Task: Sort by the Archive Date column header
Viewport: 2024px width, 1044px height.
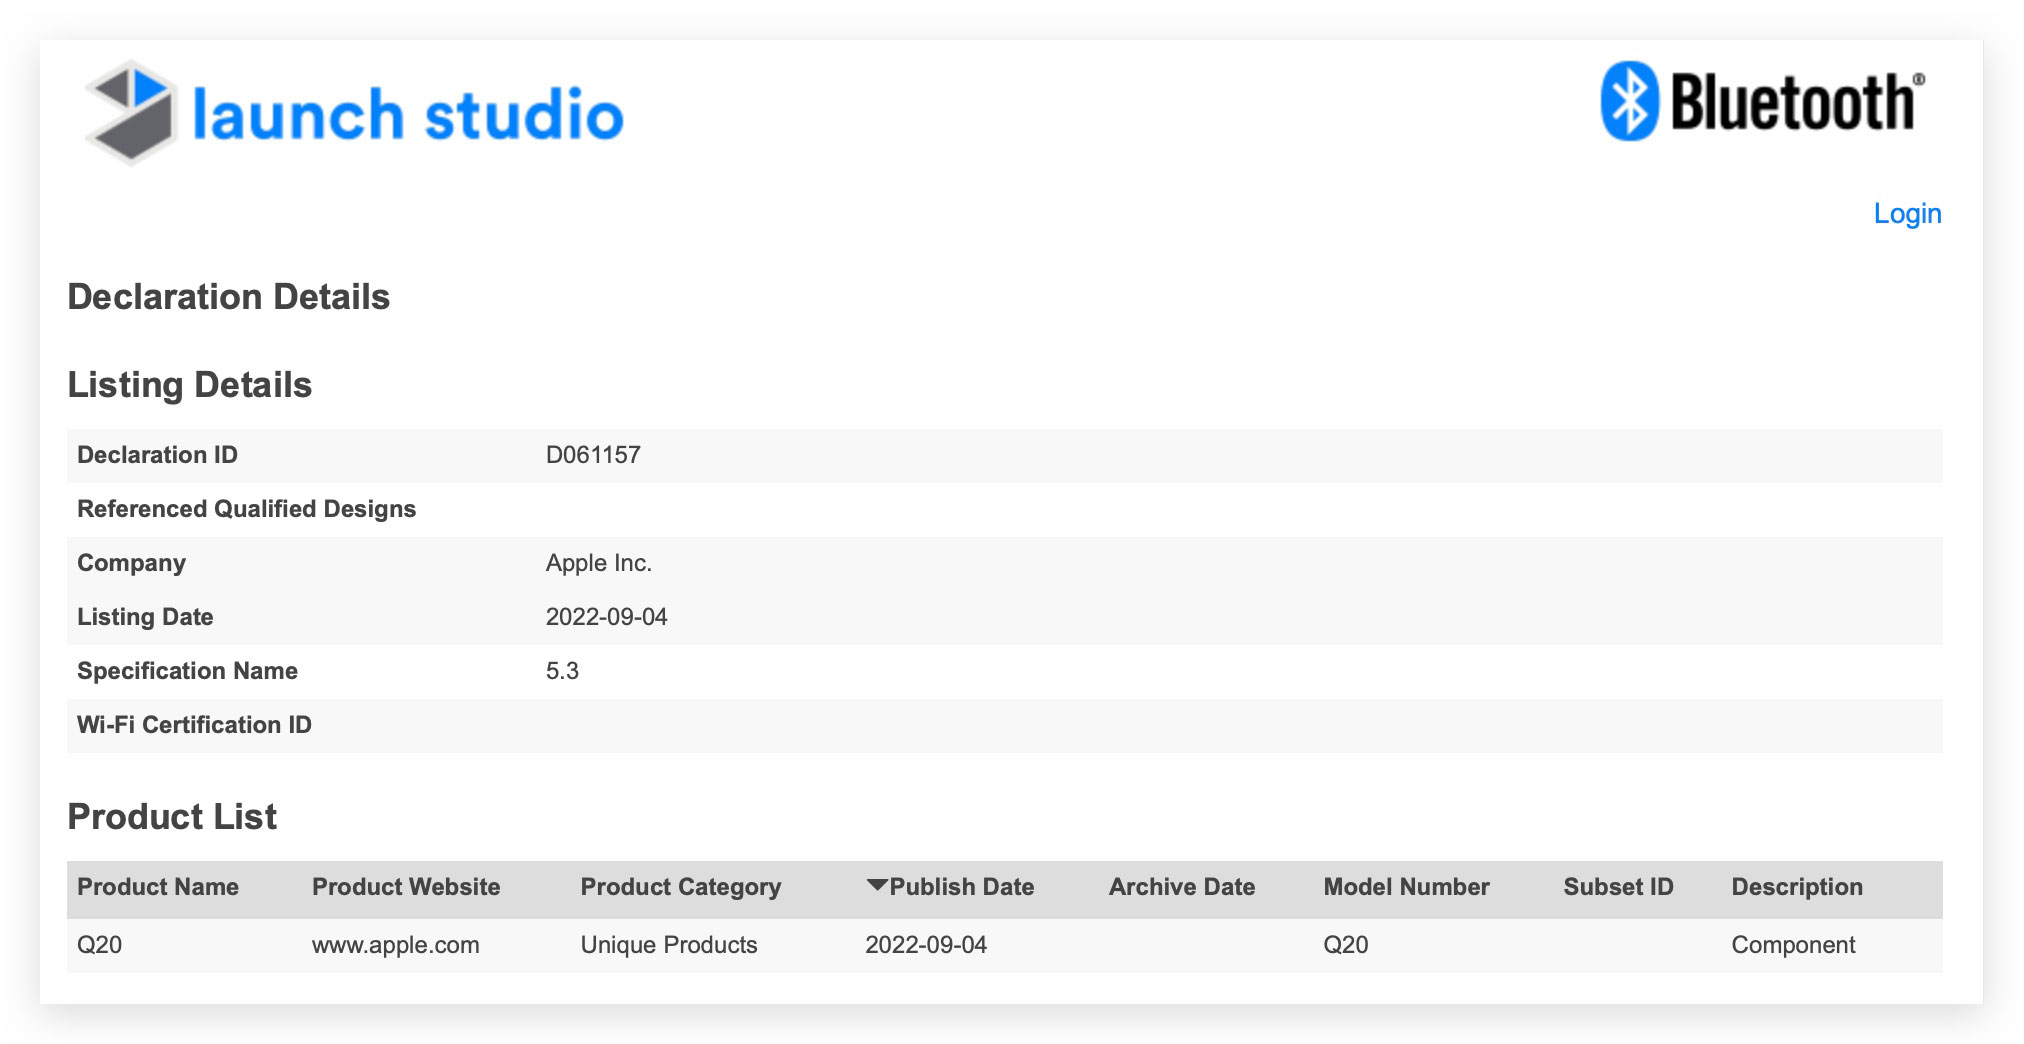Action: tap(1182, 887)
